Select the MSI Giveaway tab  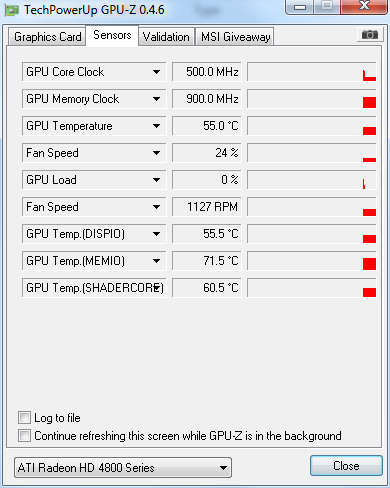235,37
